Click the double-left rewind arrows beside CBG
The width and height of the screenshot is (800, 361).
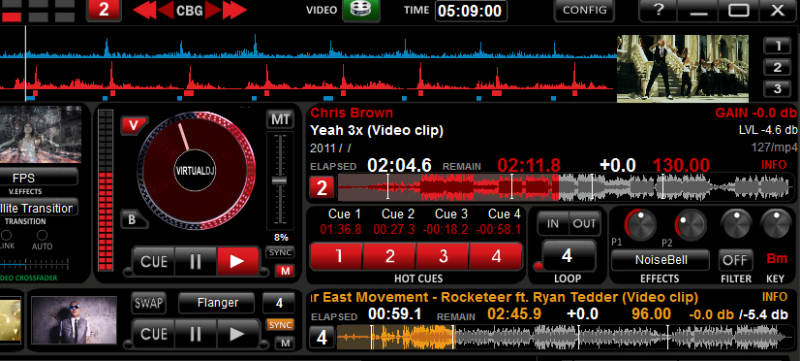point(144,10)
